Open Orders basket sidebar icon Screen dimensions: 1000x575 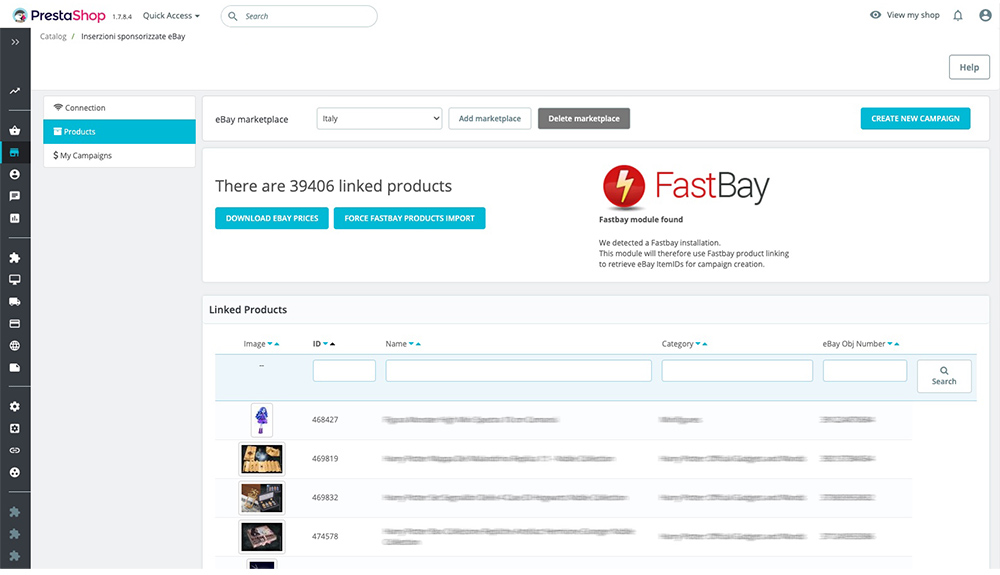[15, 131]
